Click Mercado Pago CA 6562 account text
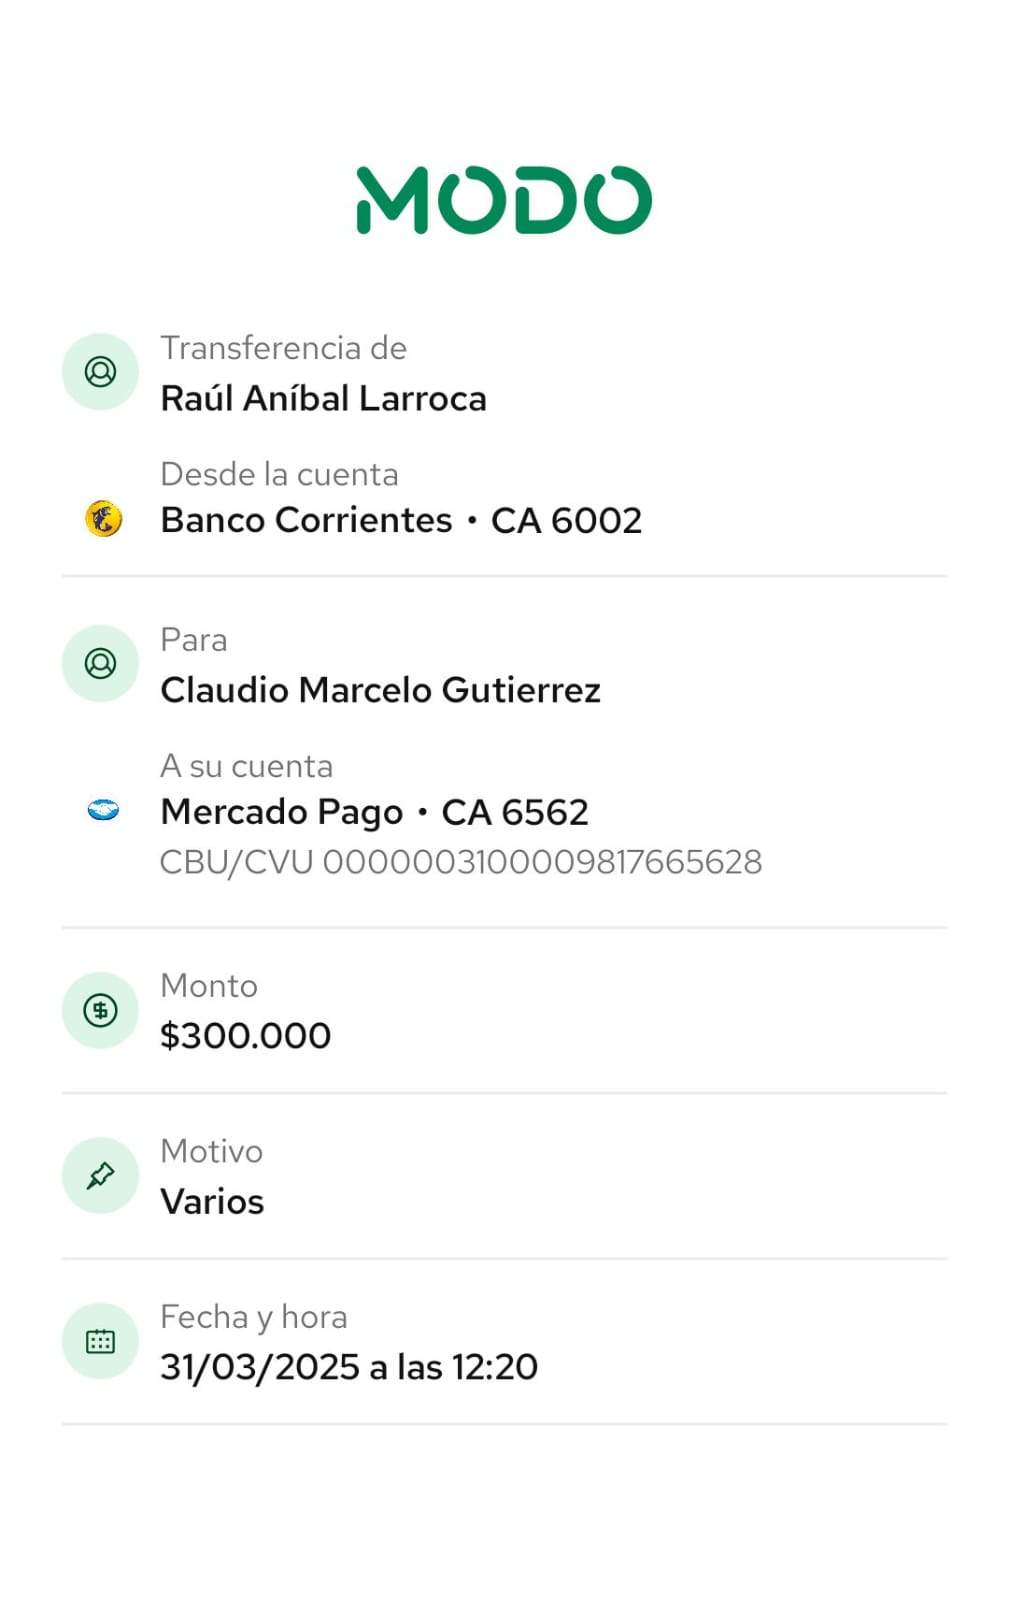 click(374, 812)
